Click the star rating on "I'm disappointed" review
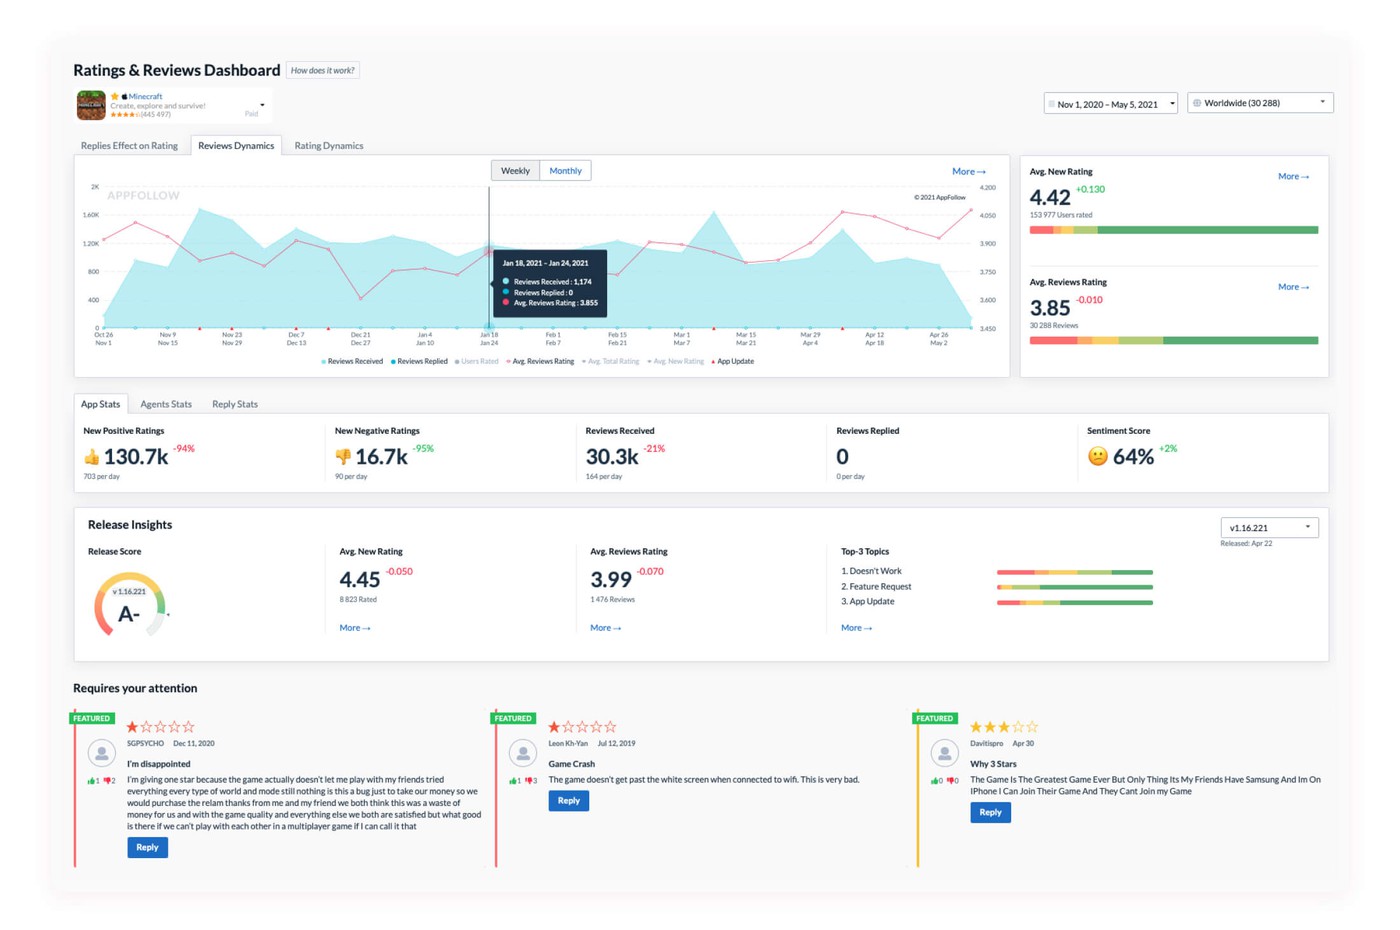The width and height of the screenshot is (1400, 930). [161, 727]
